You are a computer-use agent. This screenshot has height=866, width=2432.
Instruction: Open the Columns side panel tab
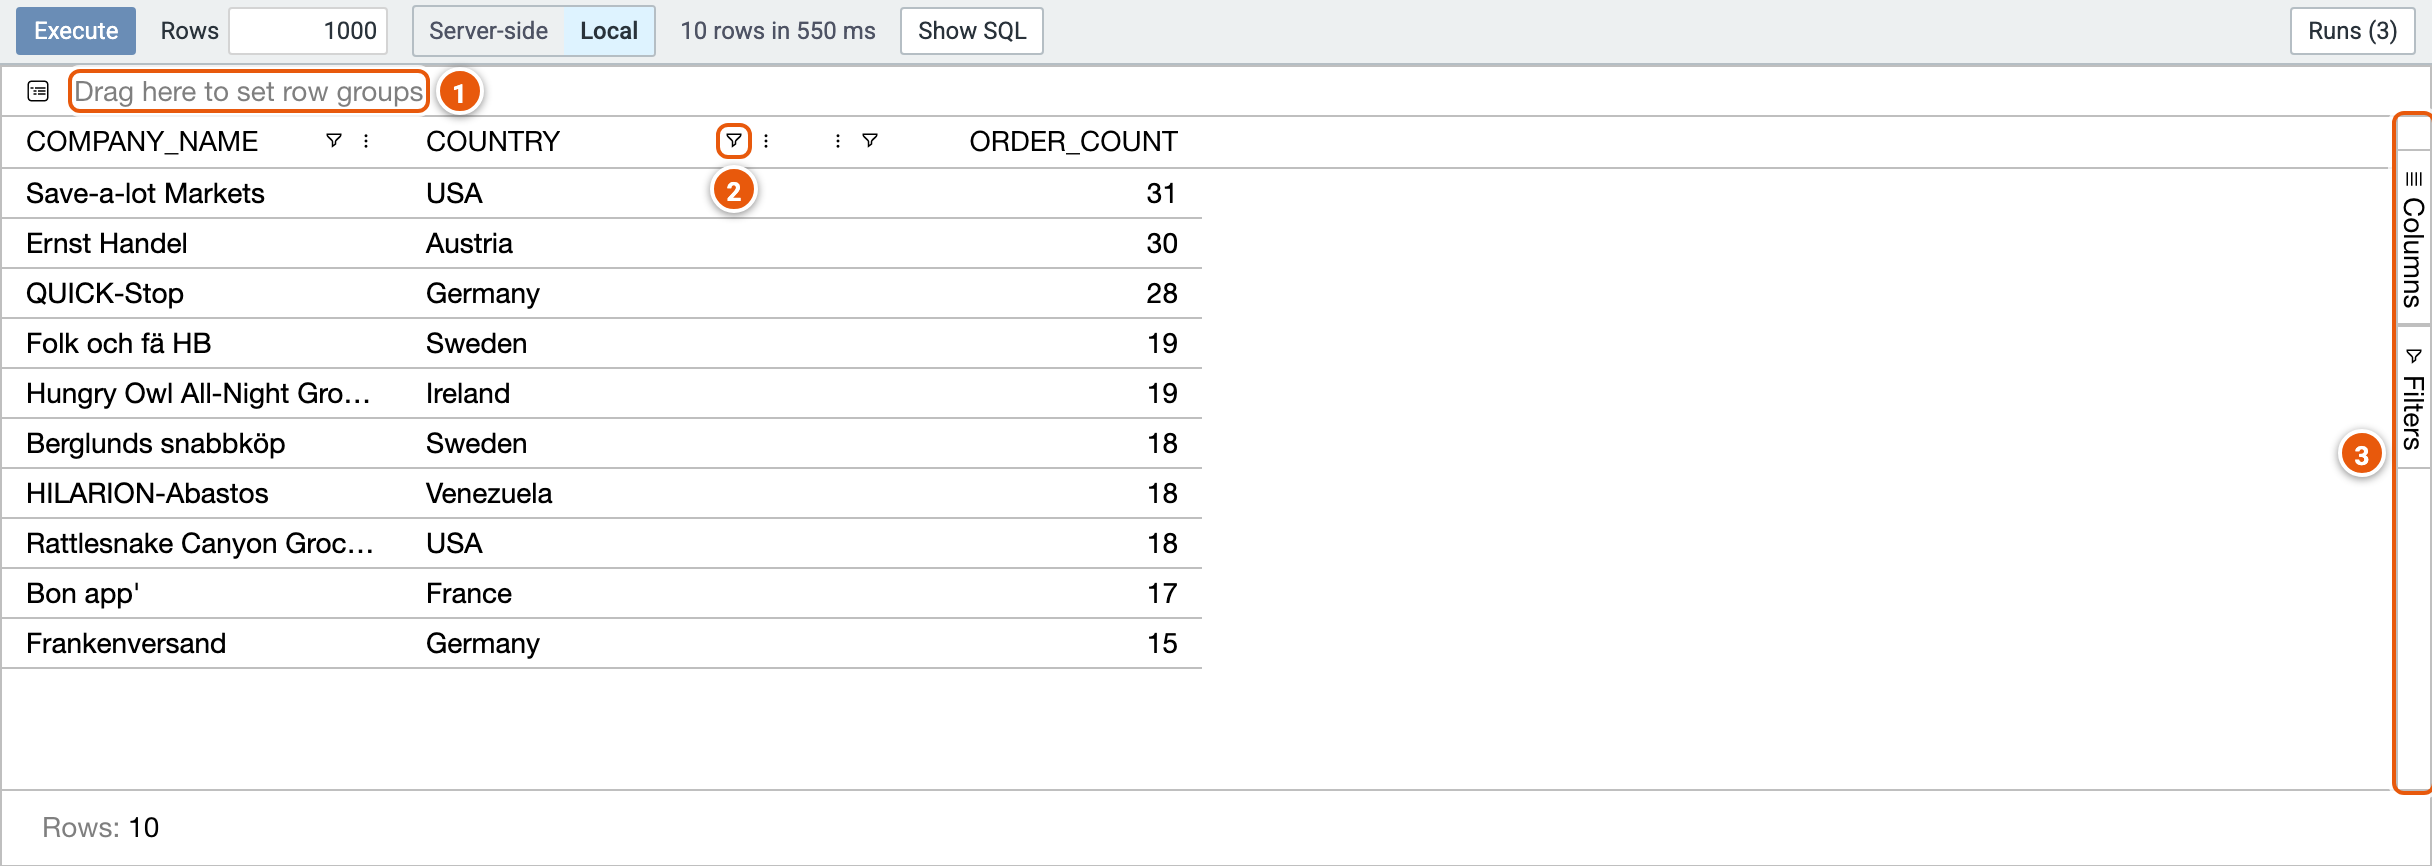click(x=2413, y=240)
